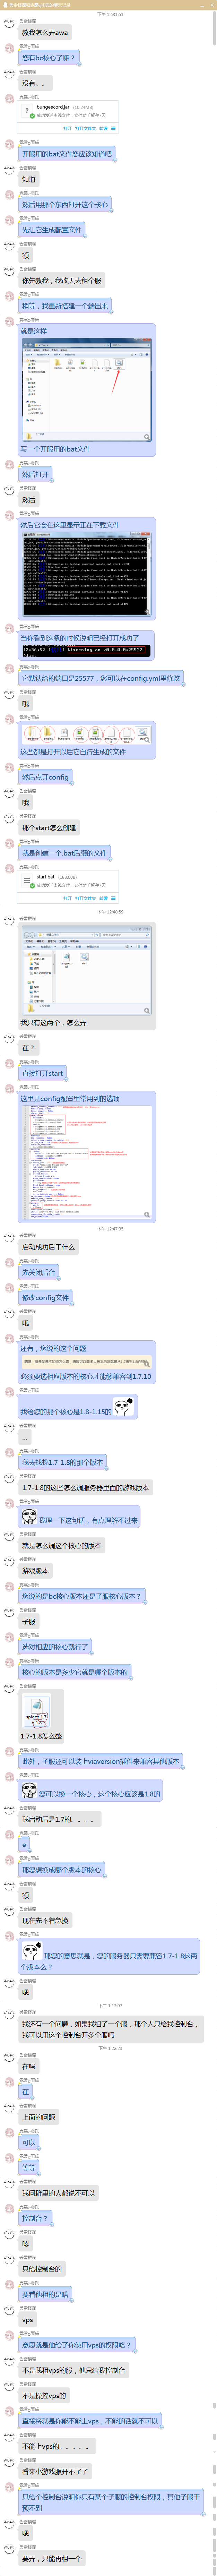Click 打开文件夹 link under bungeecord.jar
The width and height of the screenshot is (217, 2576).
pos(85,128)
